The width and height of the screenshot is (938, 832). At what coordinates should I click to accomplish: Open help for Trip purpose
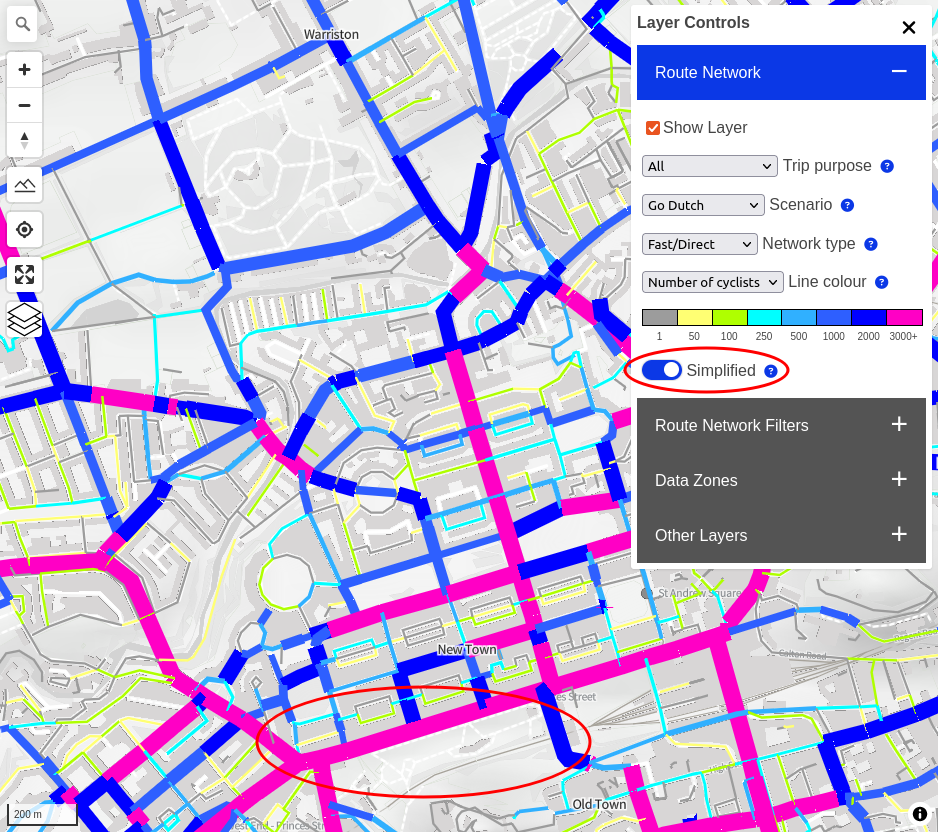[886, 166]
